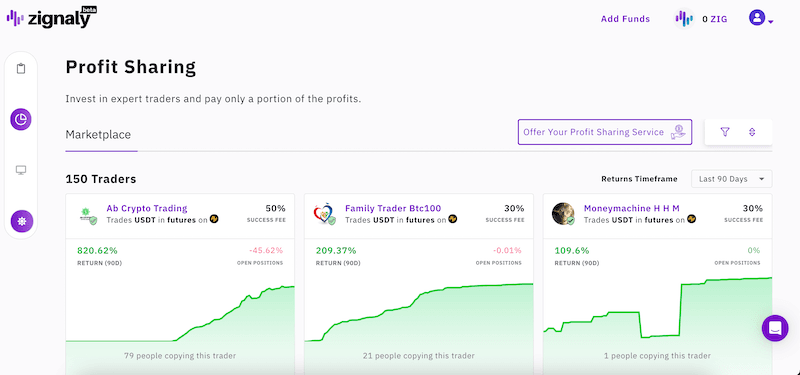This screenshot has height=375, width=800.
Task: Expand the user account avatar menu
Action: tap(761, 18)
